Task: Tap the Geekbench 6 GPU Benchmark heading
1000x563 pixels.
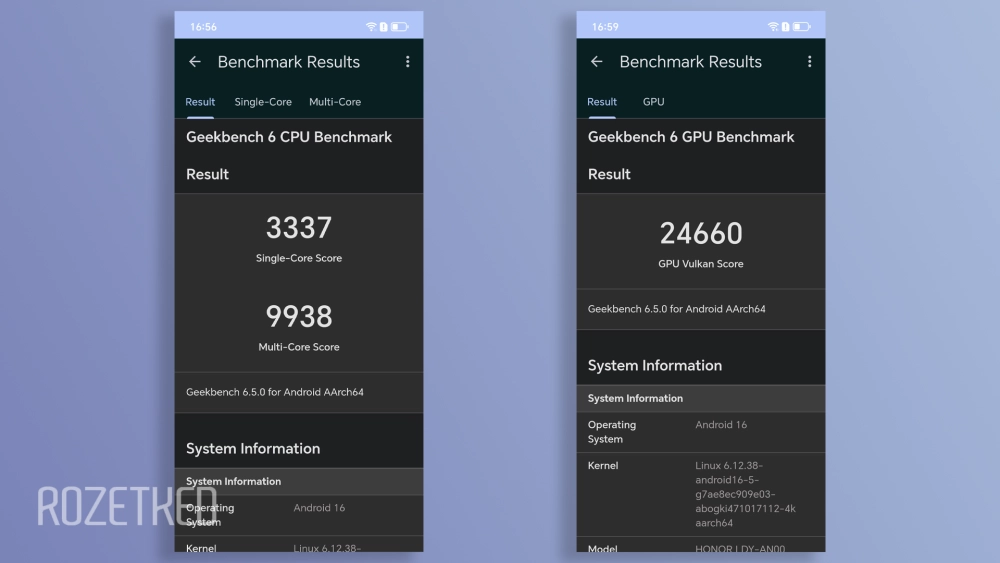Action: tap(691, 137)
